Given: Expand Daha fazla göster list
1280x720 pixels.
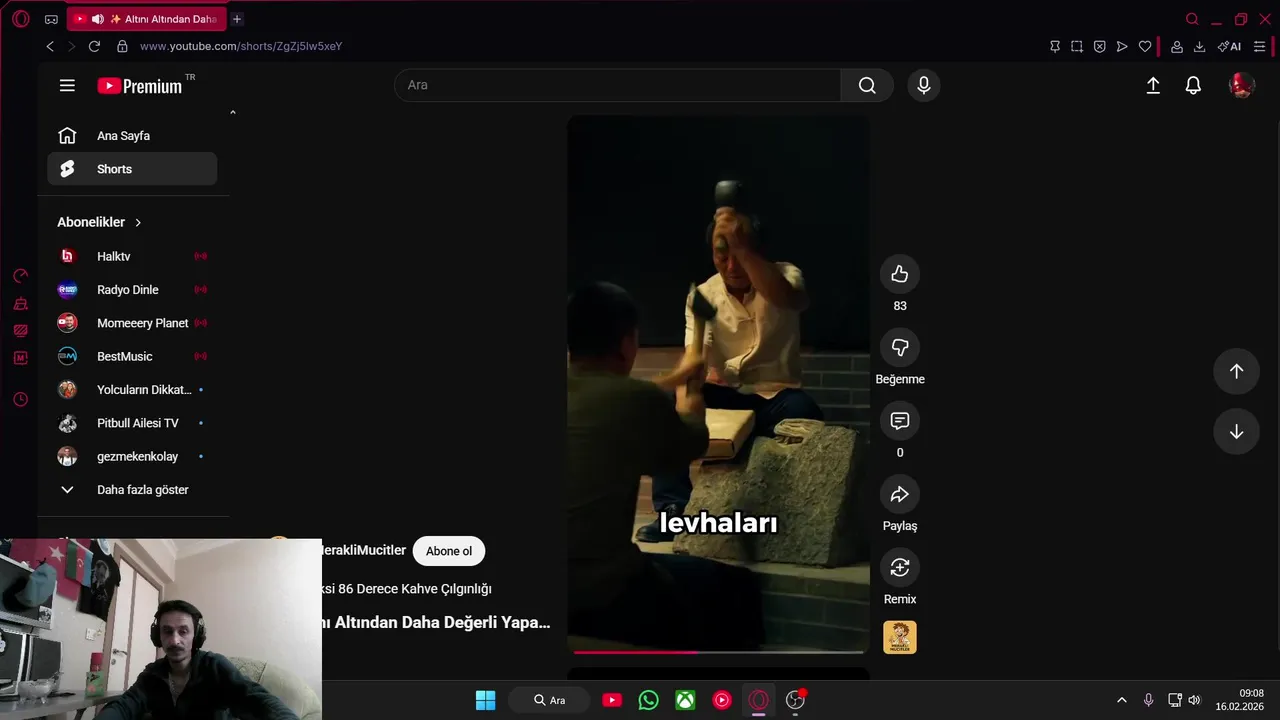Looking at the screenshot, I should point(132,490).
